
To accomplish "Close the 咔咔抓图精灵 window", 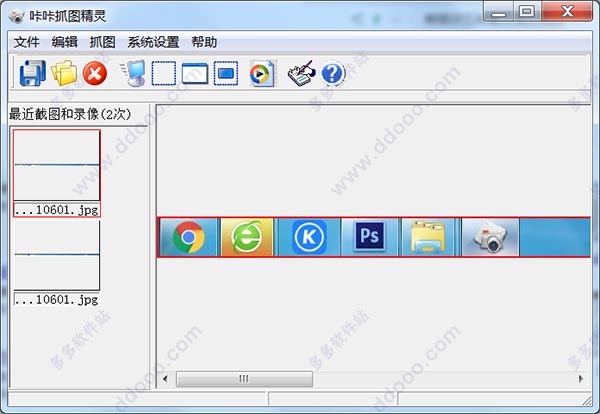I will click(x=567, y=11).
